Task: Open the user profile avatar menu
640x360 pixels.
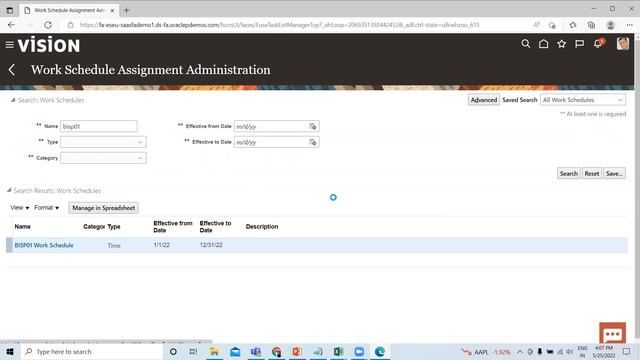Action: 623,44
